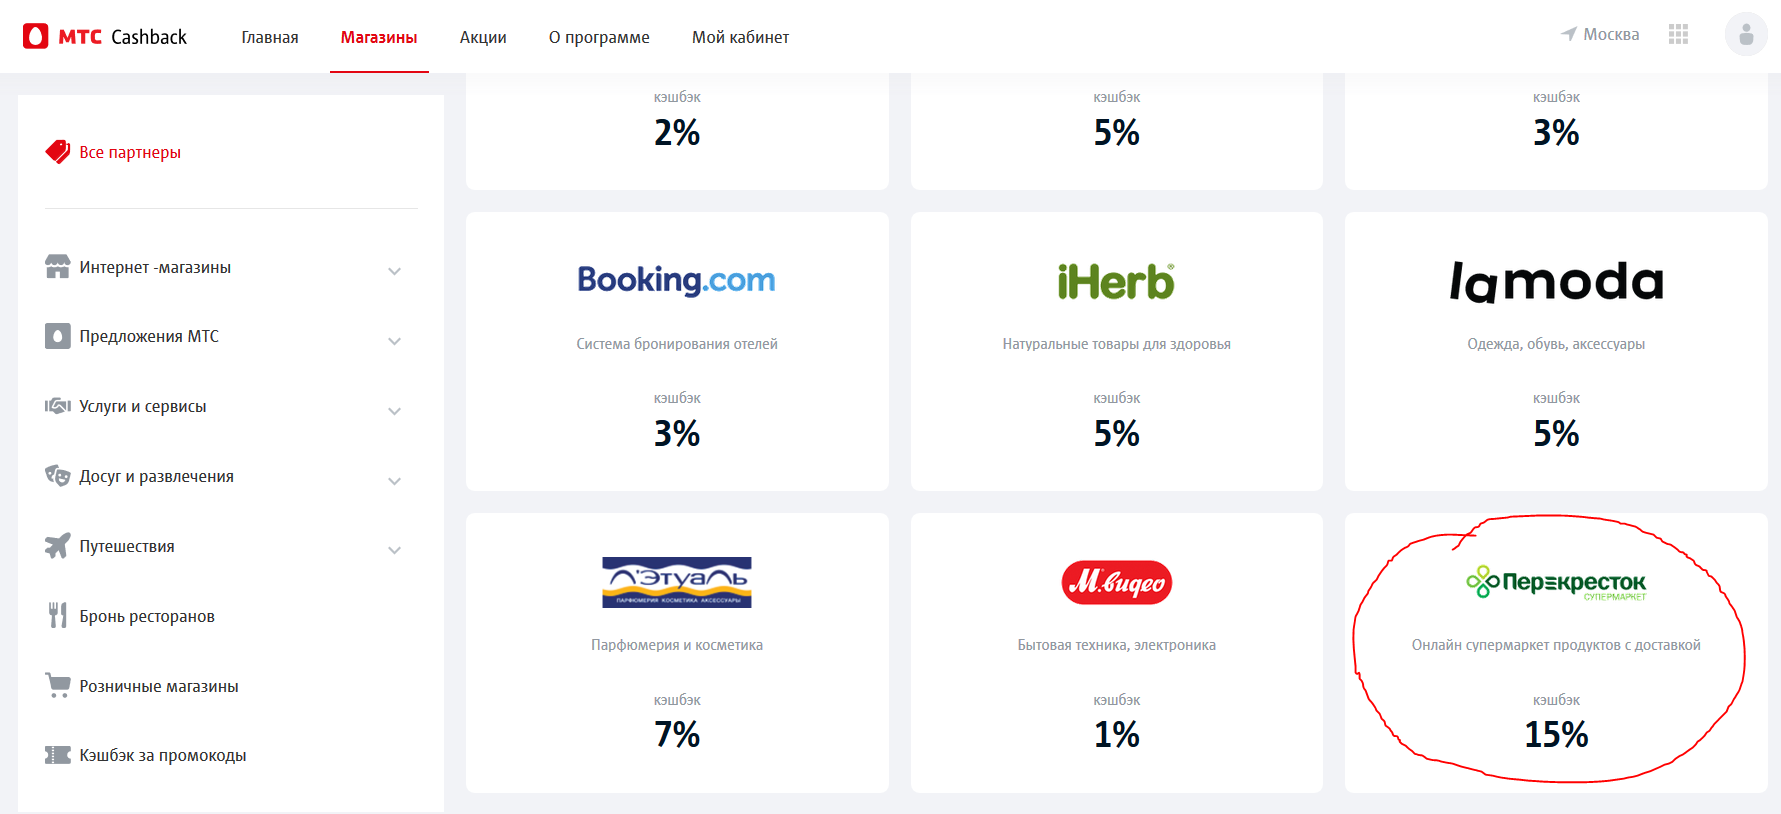The image size is (1781, 814).
Task: Open the user profile avatar
Action: (1746, 34)
